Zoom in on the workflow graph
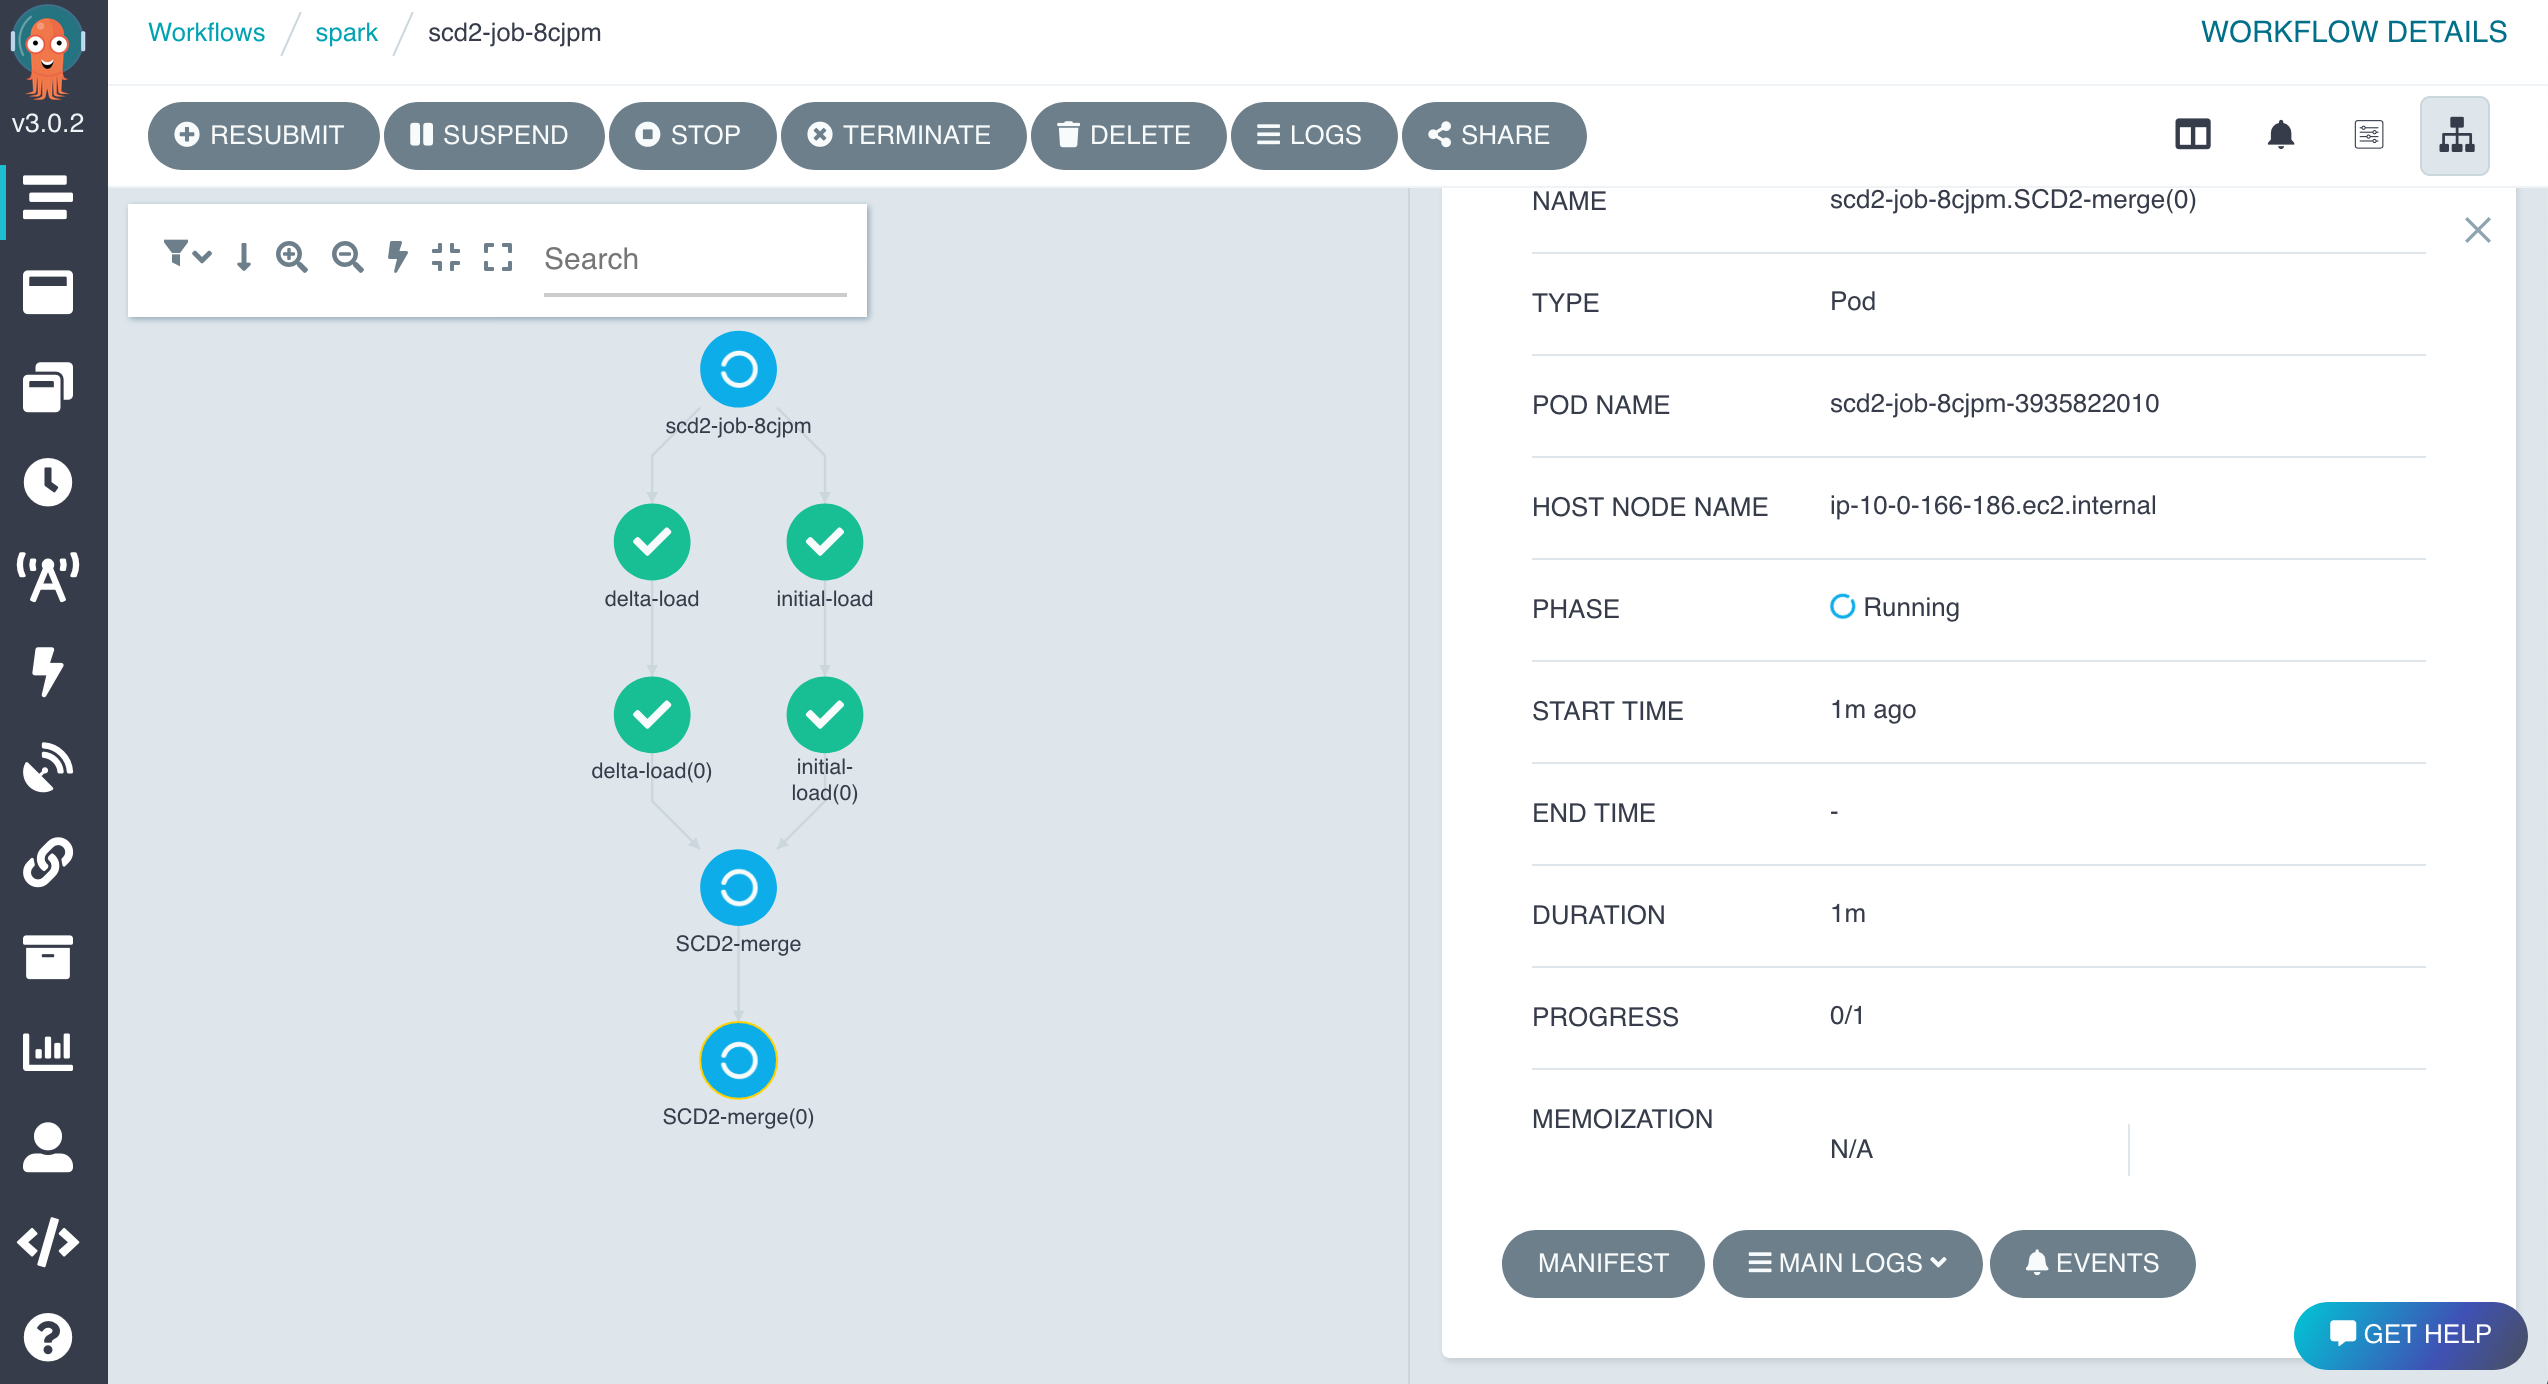2548x1384 pixels. coord(292,257)
